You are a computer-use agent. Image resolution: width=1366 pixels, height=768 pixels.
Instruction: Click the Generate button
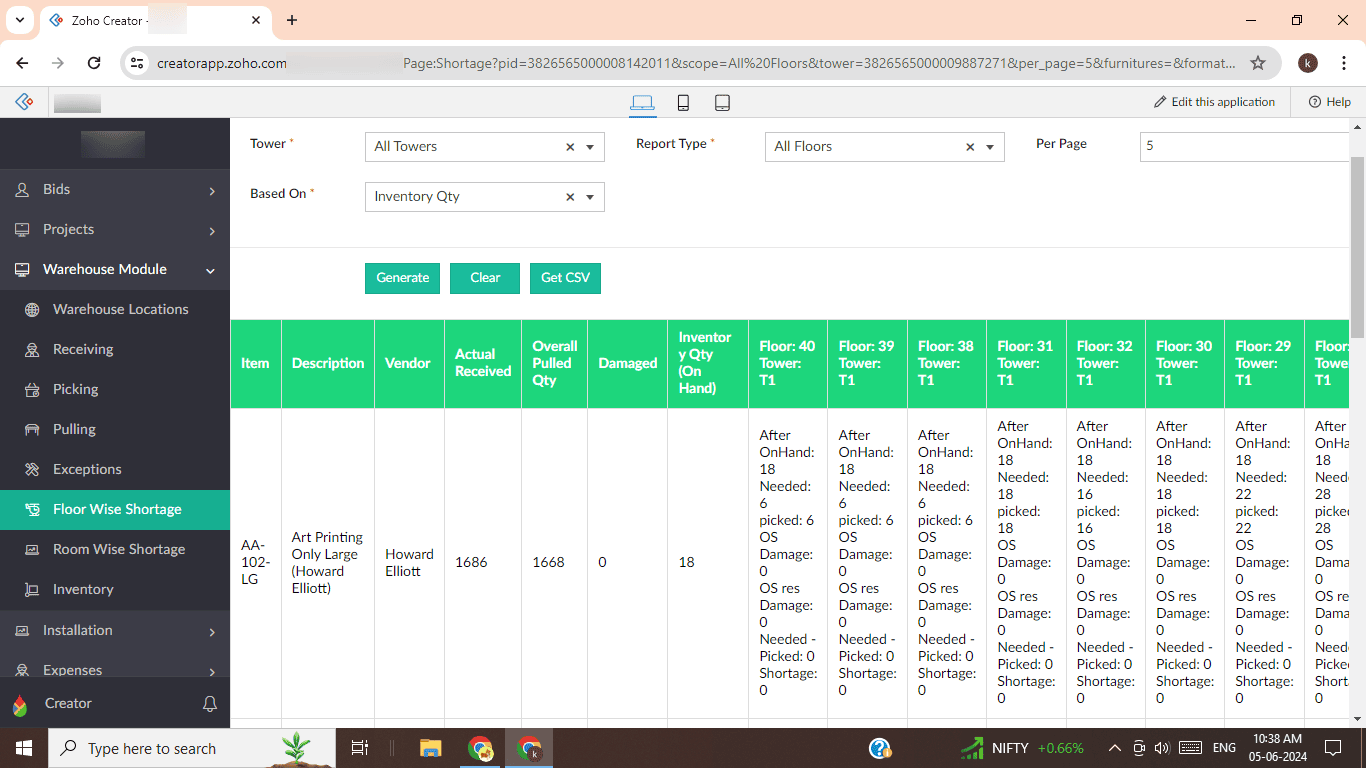[402, 278]
